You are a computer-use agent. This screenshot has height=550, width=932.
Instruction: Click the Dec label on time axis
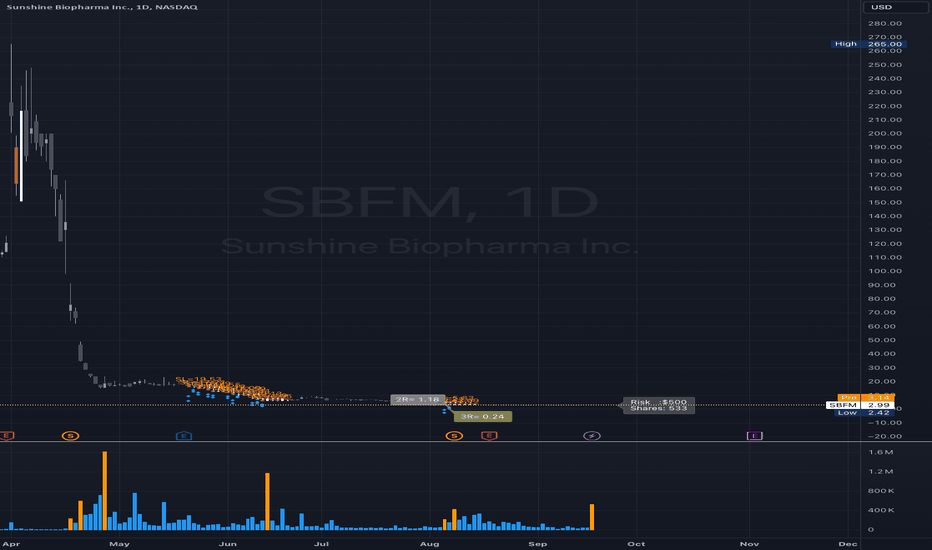848,544
